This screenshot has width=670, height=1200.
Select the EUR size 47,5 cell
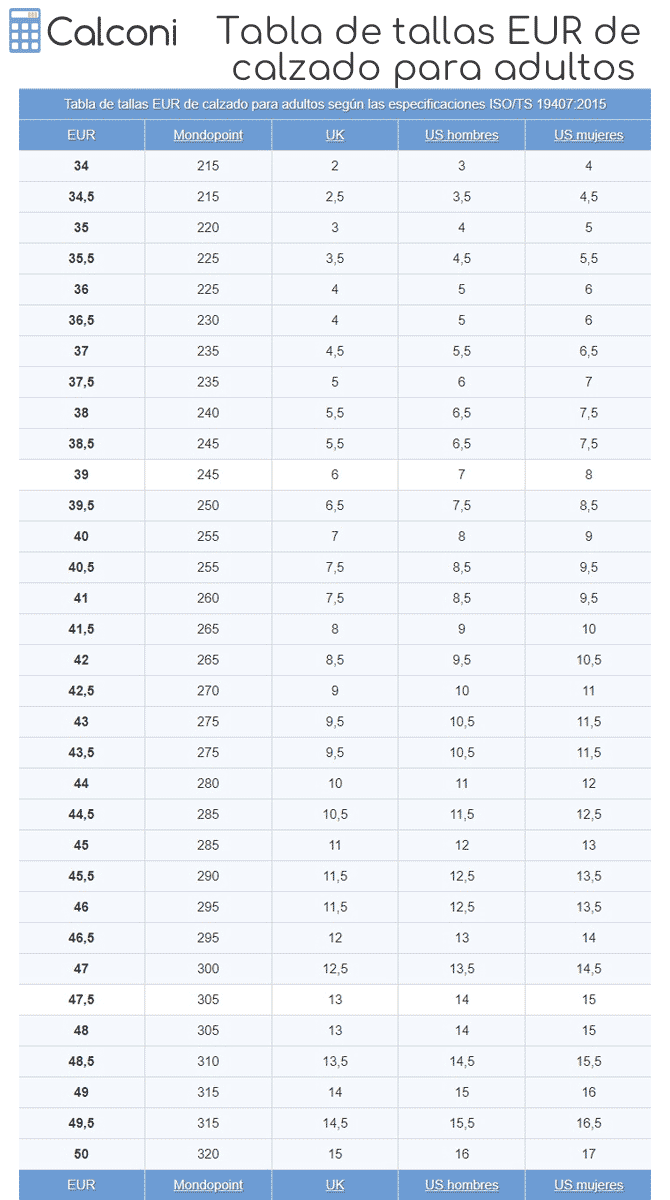[81, 999]
